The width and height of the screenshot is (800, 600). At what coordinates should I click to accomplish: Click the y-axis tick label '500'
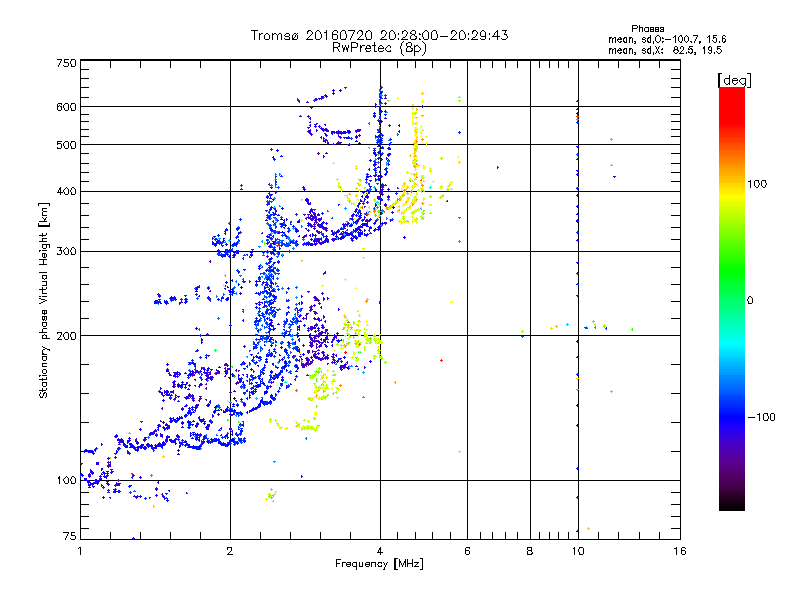pyautogui.click(x=66, y=145)
